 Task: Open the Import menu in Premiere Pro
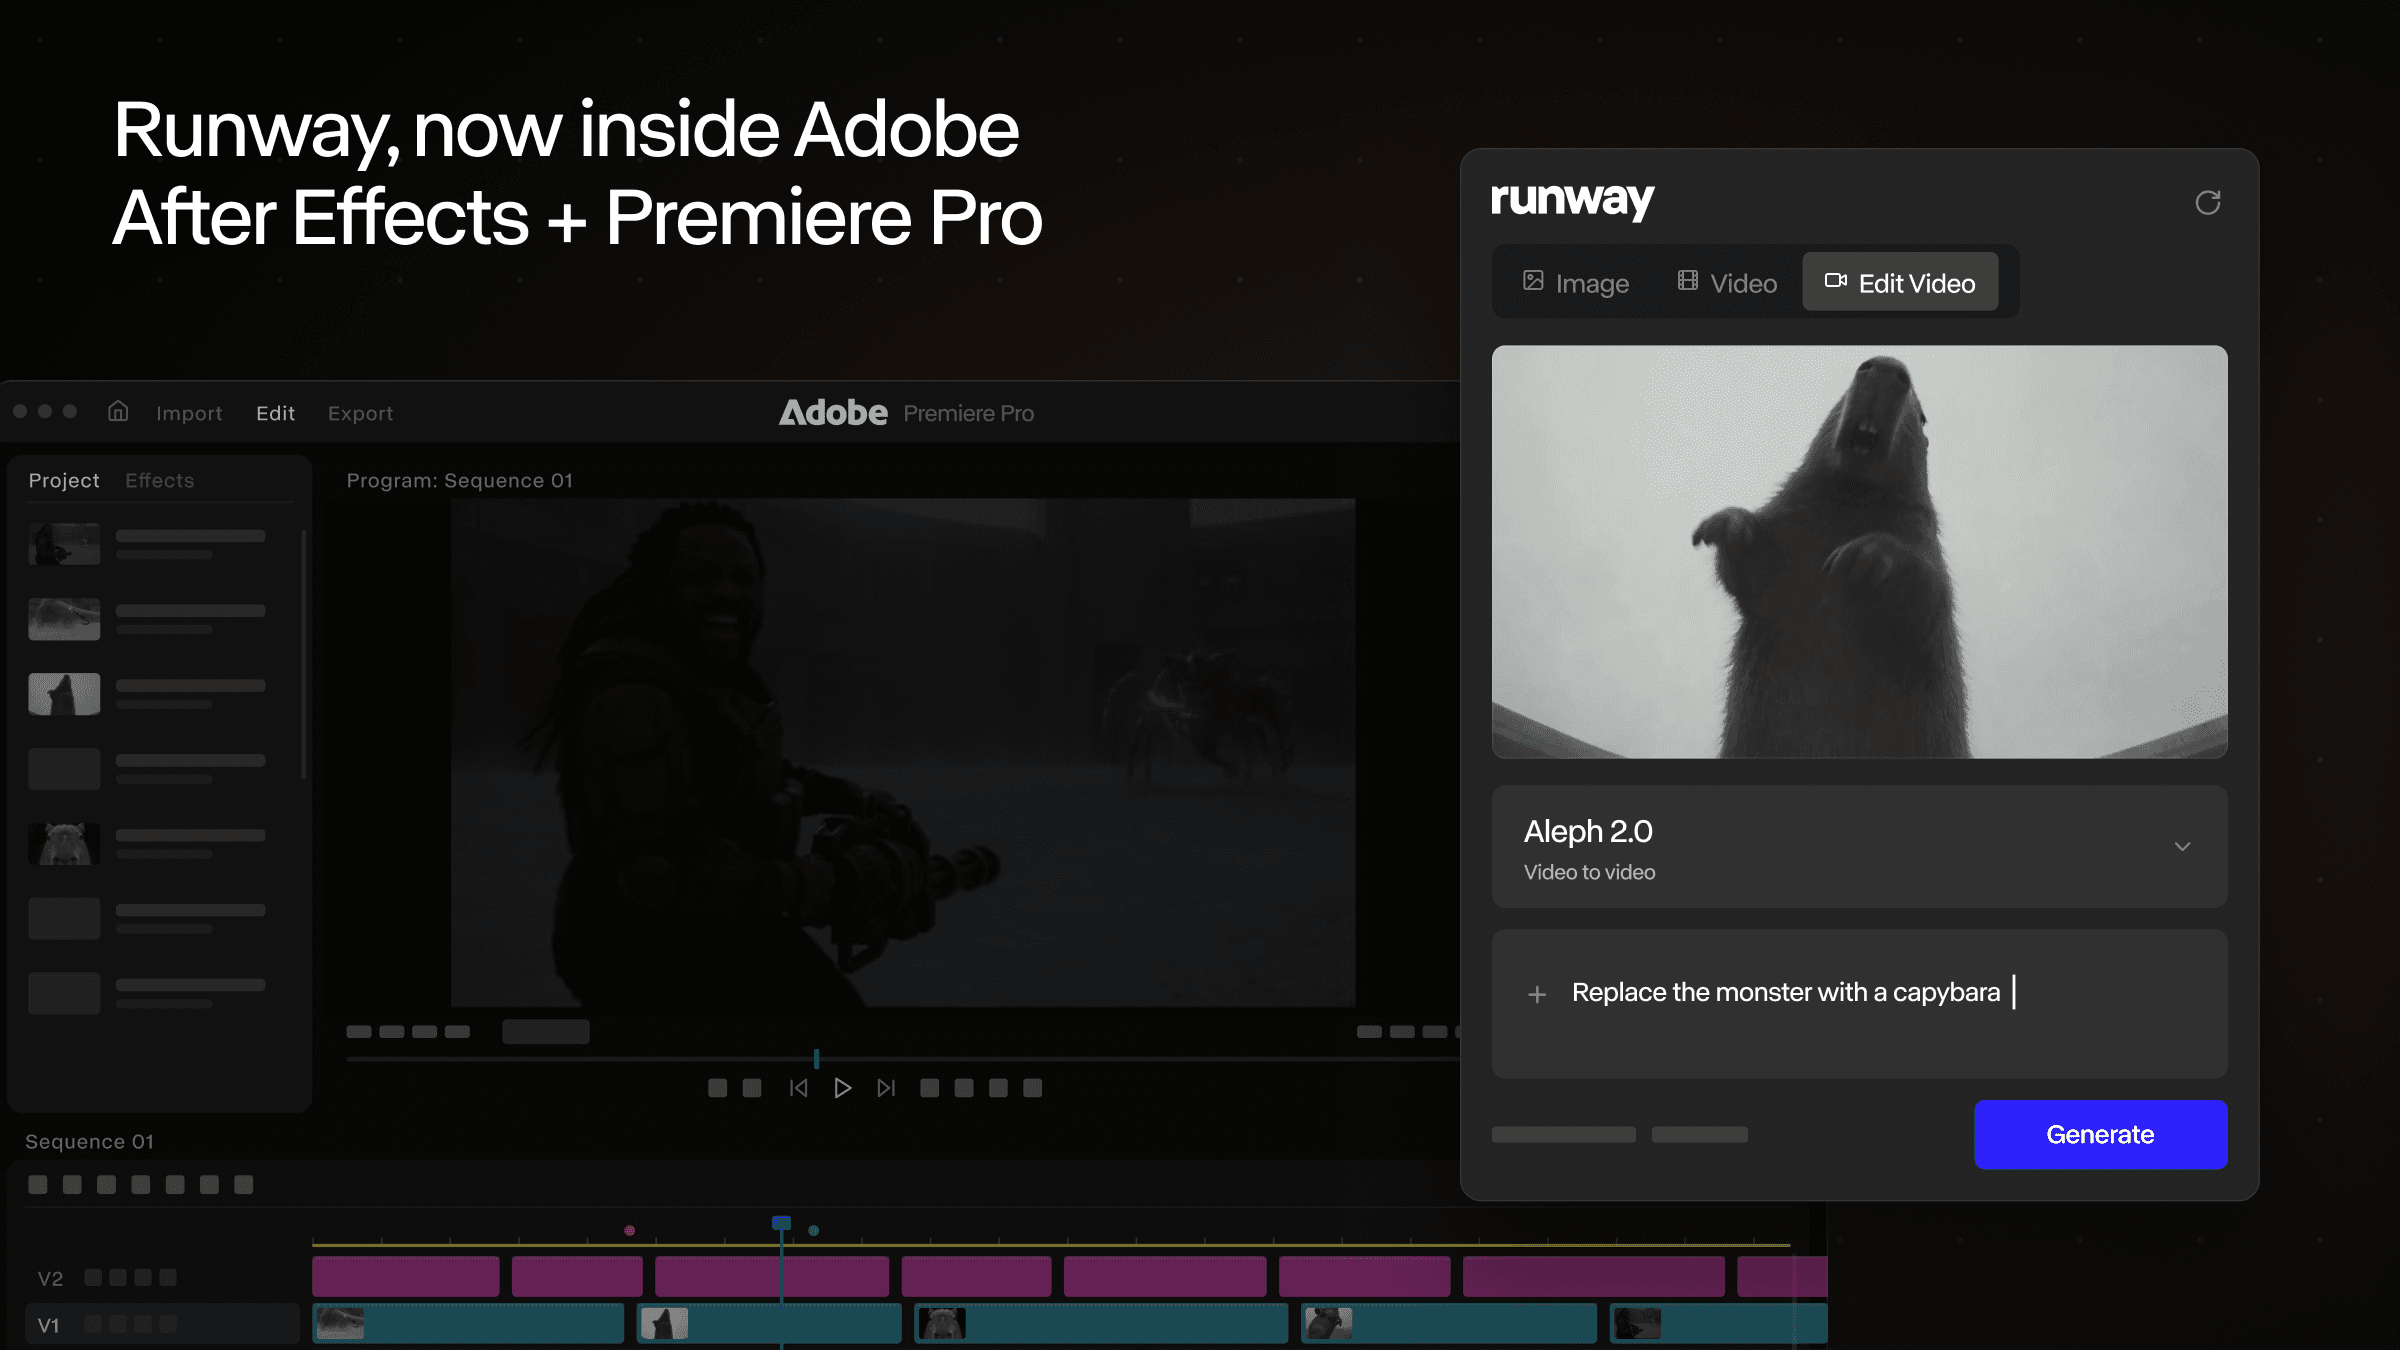click(189, 413)
